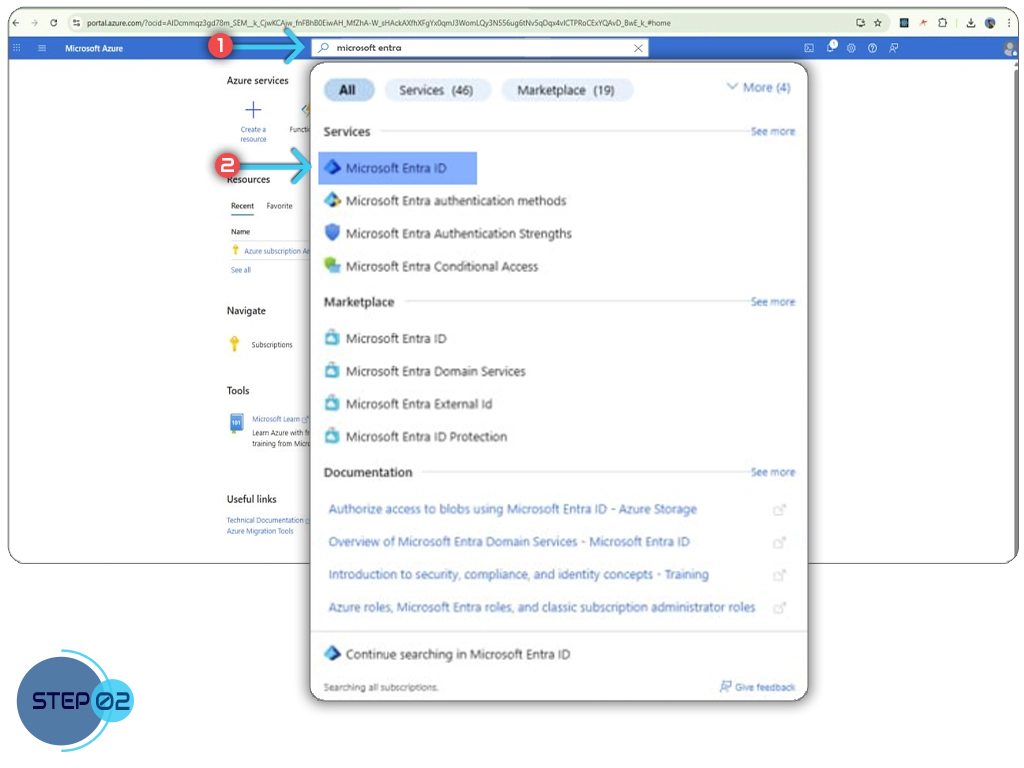Clear the search box with X
Image resolution: width=1024 pixels, height=768 pixels.
[x=638, y=48]
